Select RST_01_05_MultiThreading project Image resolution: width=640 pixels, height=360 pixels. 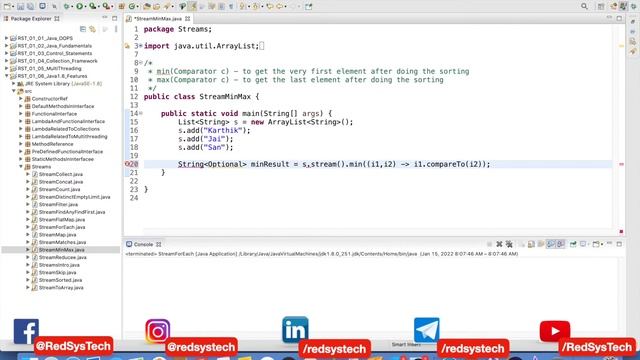pyautogui.click(x=49, y=69)
